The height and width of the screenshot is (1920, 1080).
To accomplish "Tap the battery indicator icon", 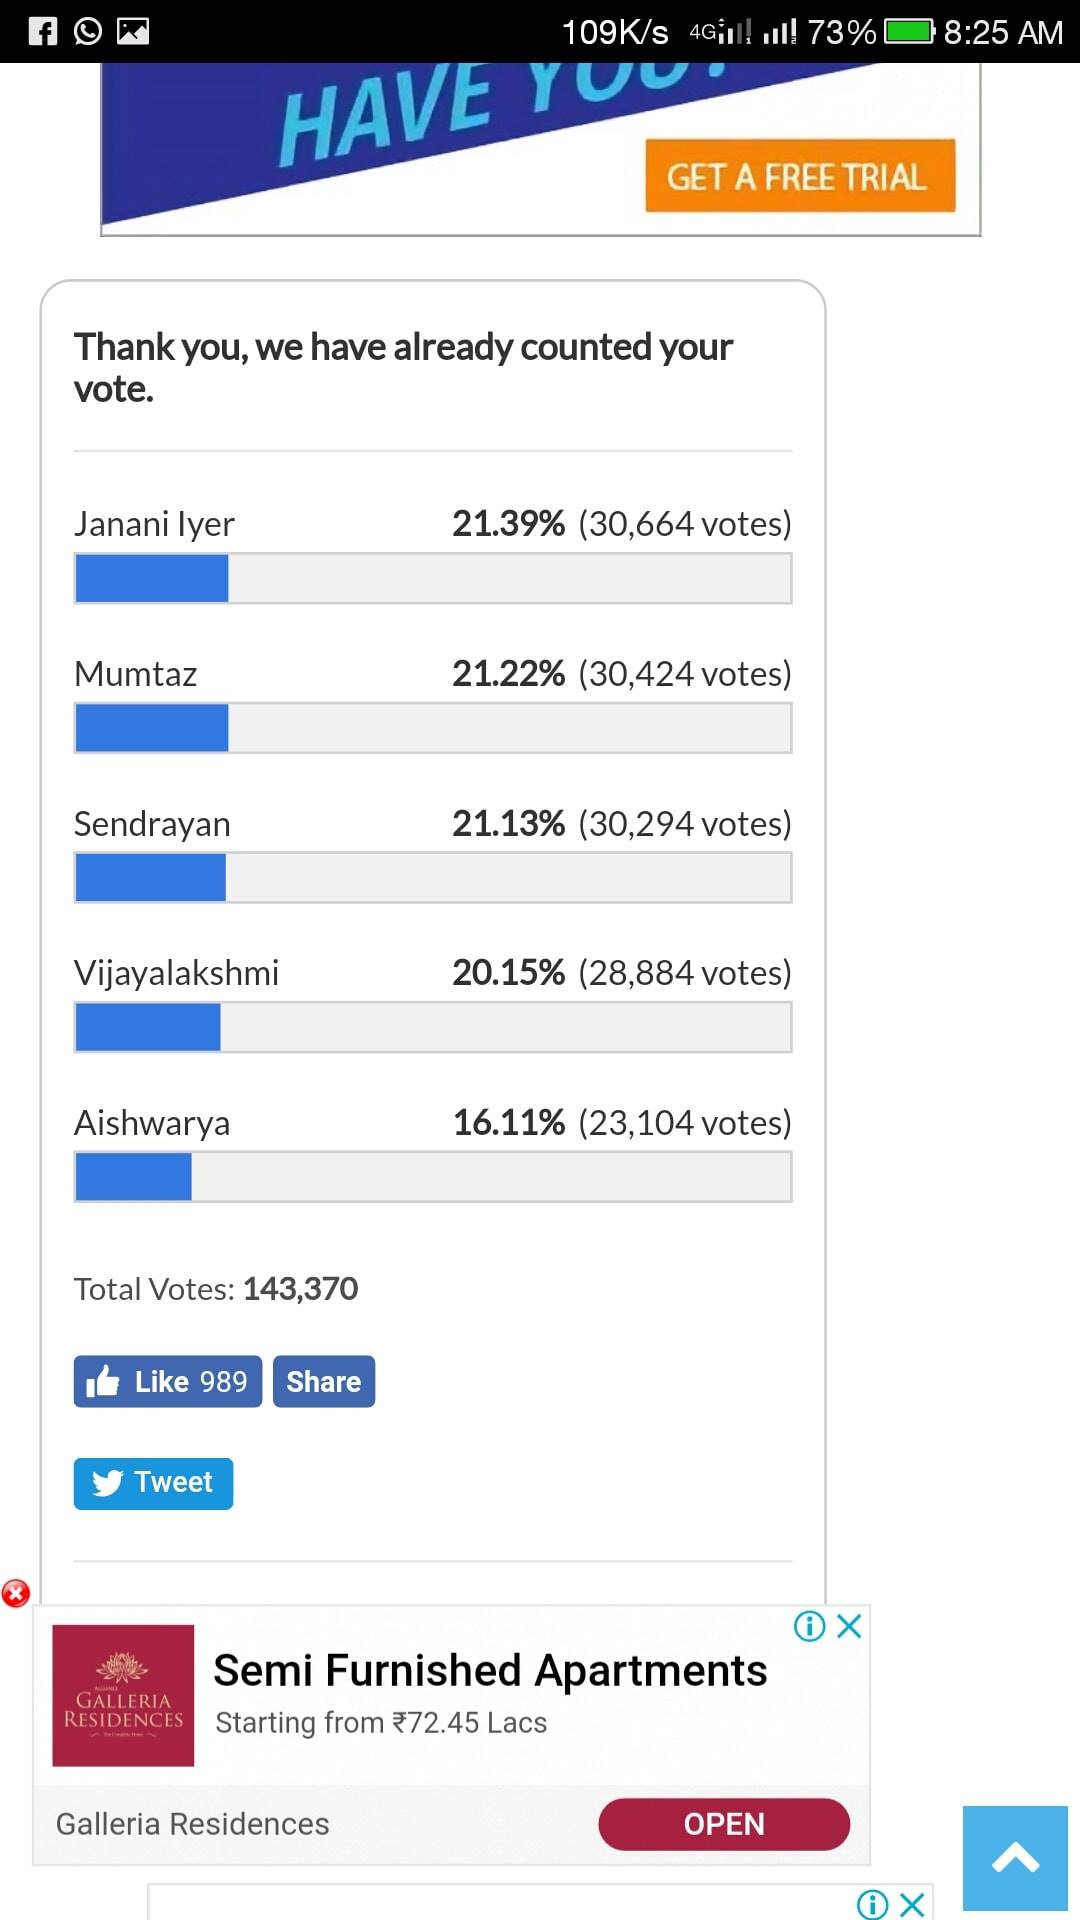I will [x=909, y=32].
